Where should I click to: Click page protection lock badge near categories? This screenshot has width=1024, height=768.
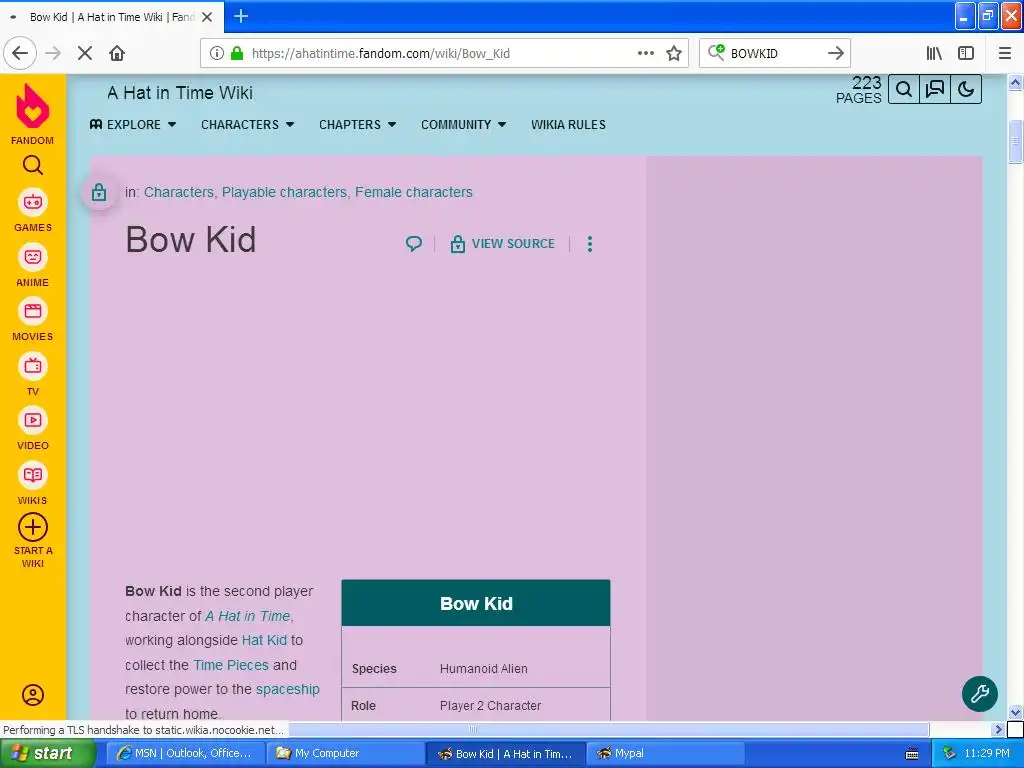click(99, 192)
